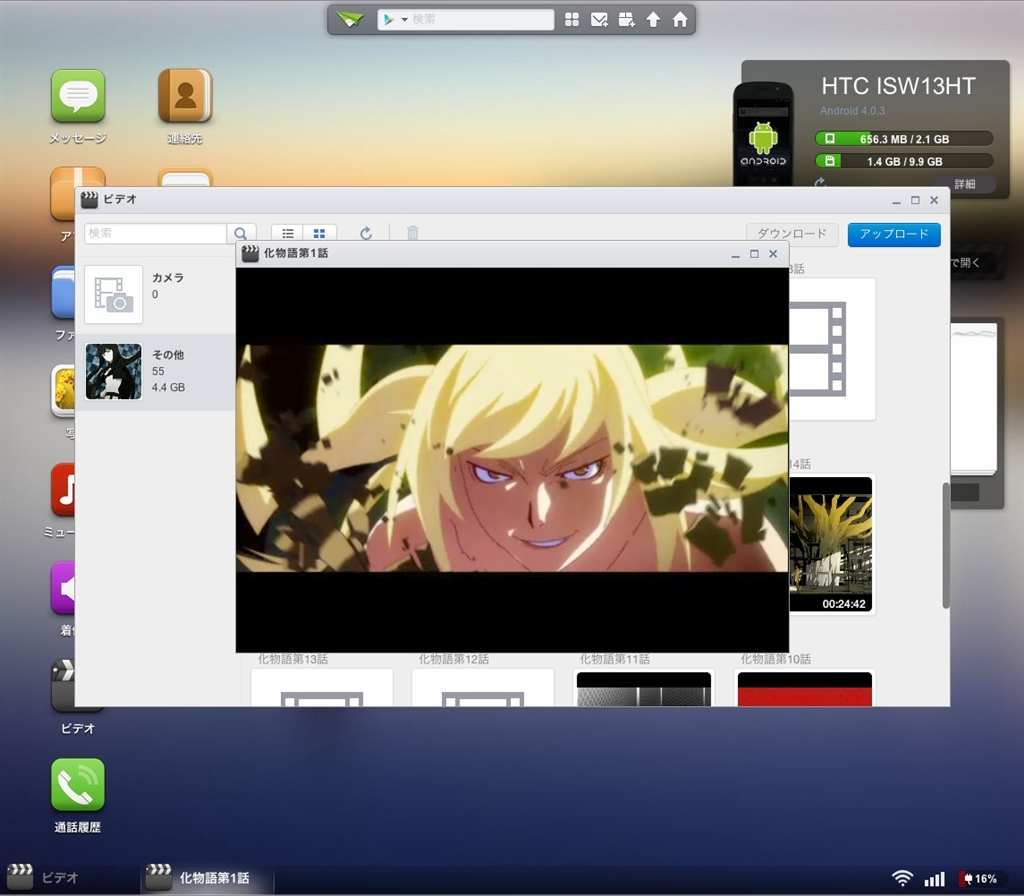Screen dimensions: 1024x896
Task: Click the 1.4 GB / 9.9 GB storage bar
Action: coord(904,161)
